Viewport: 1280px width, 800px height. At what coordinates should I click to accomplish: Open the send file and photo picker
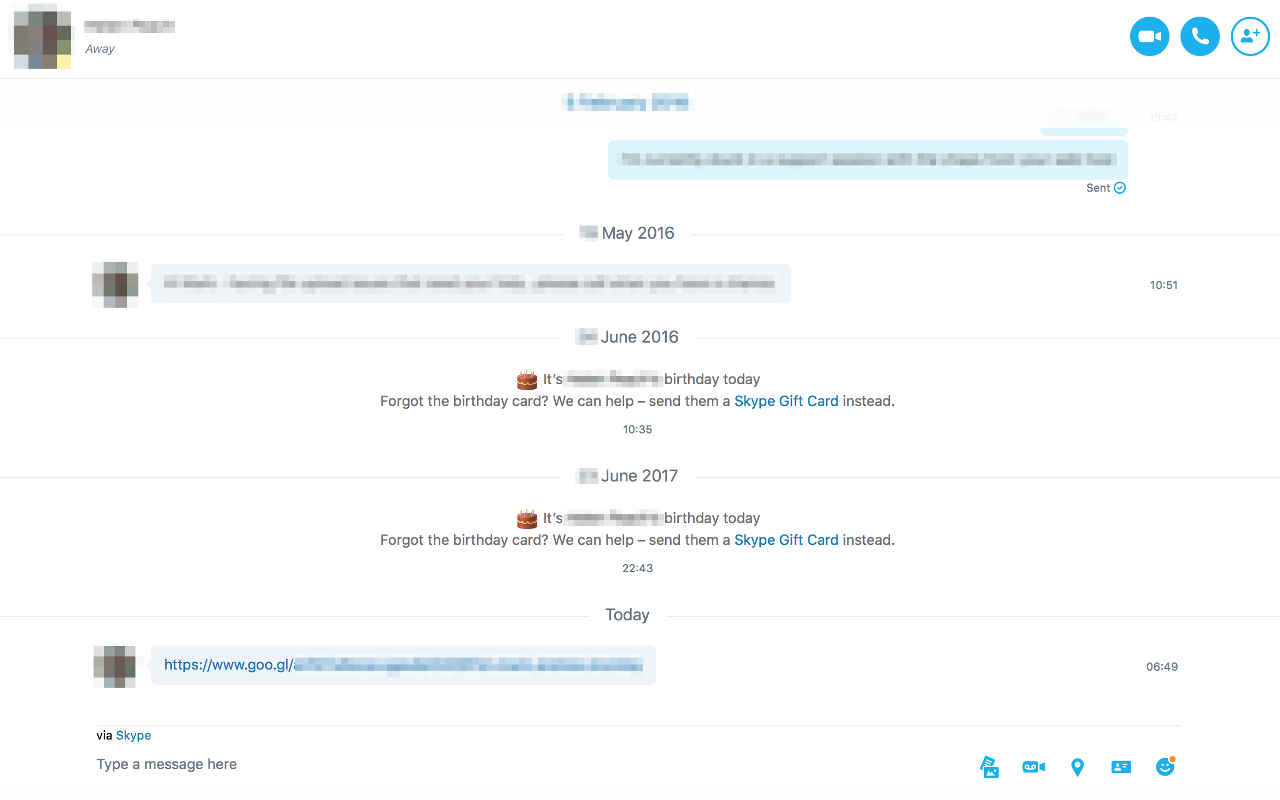989,767
